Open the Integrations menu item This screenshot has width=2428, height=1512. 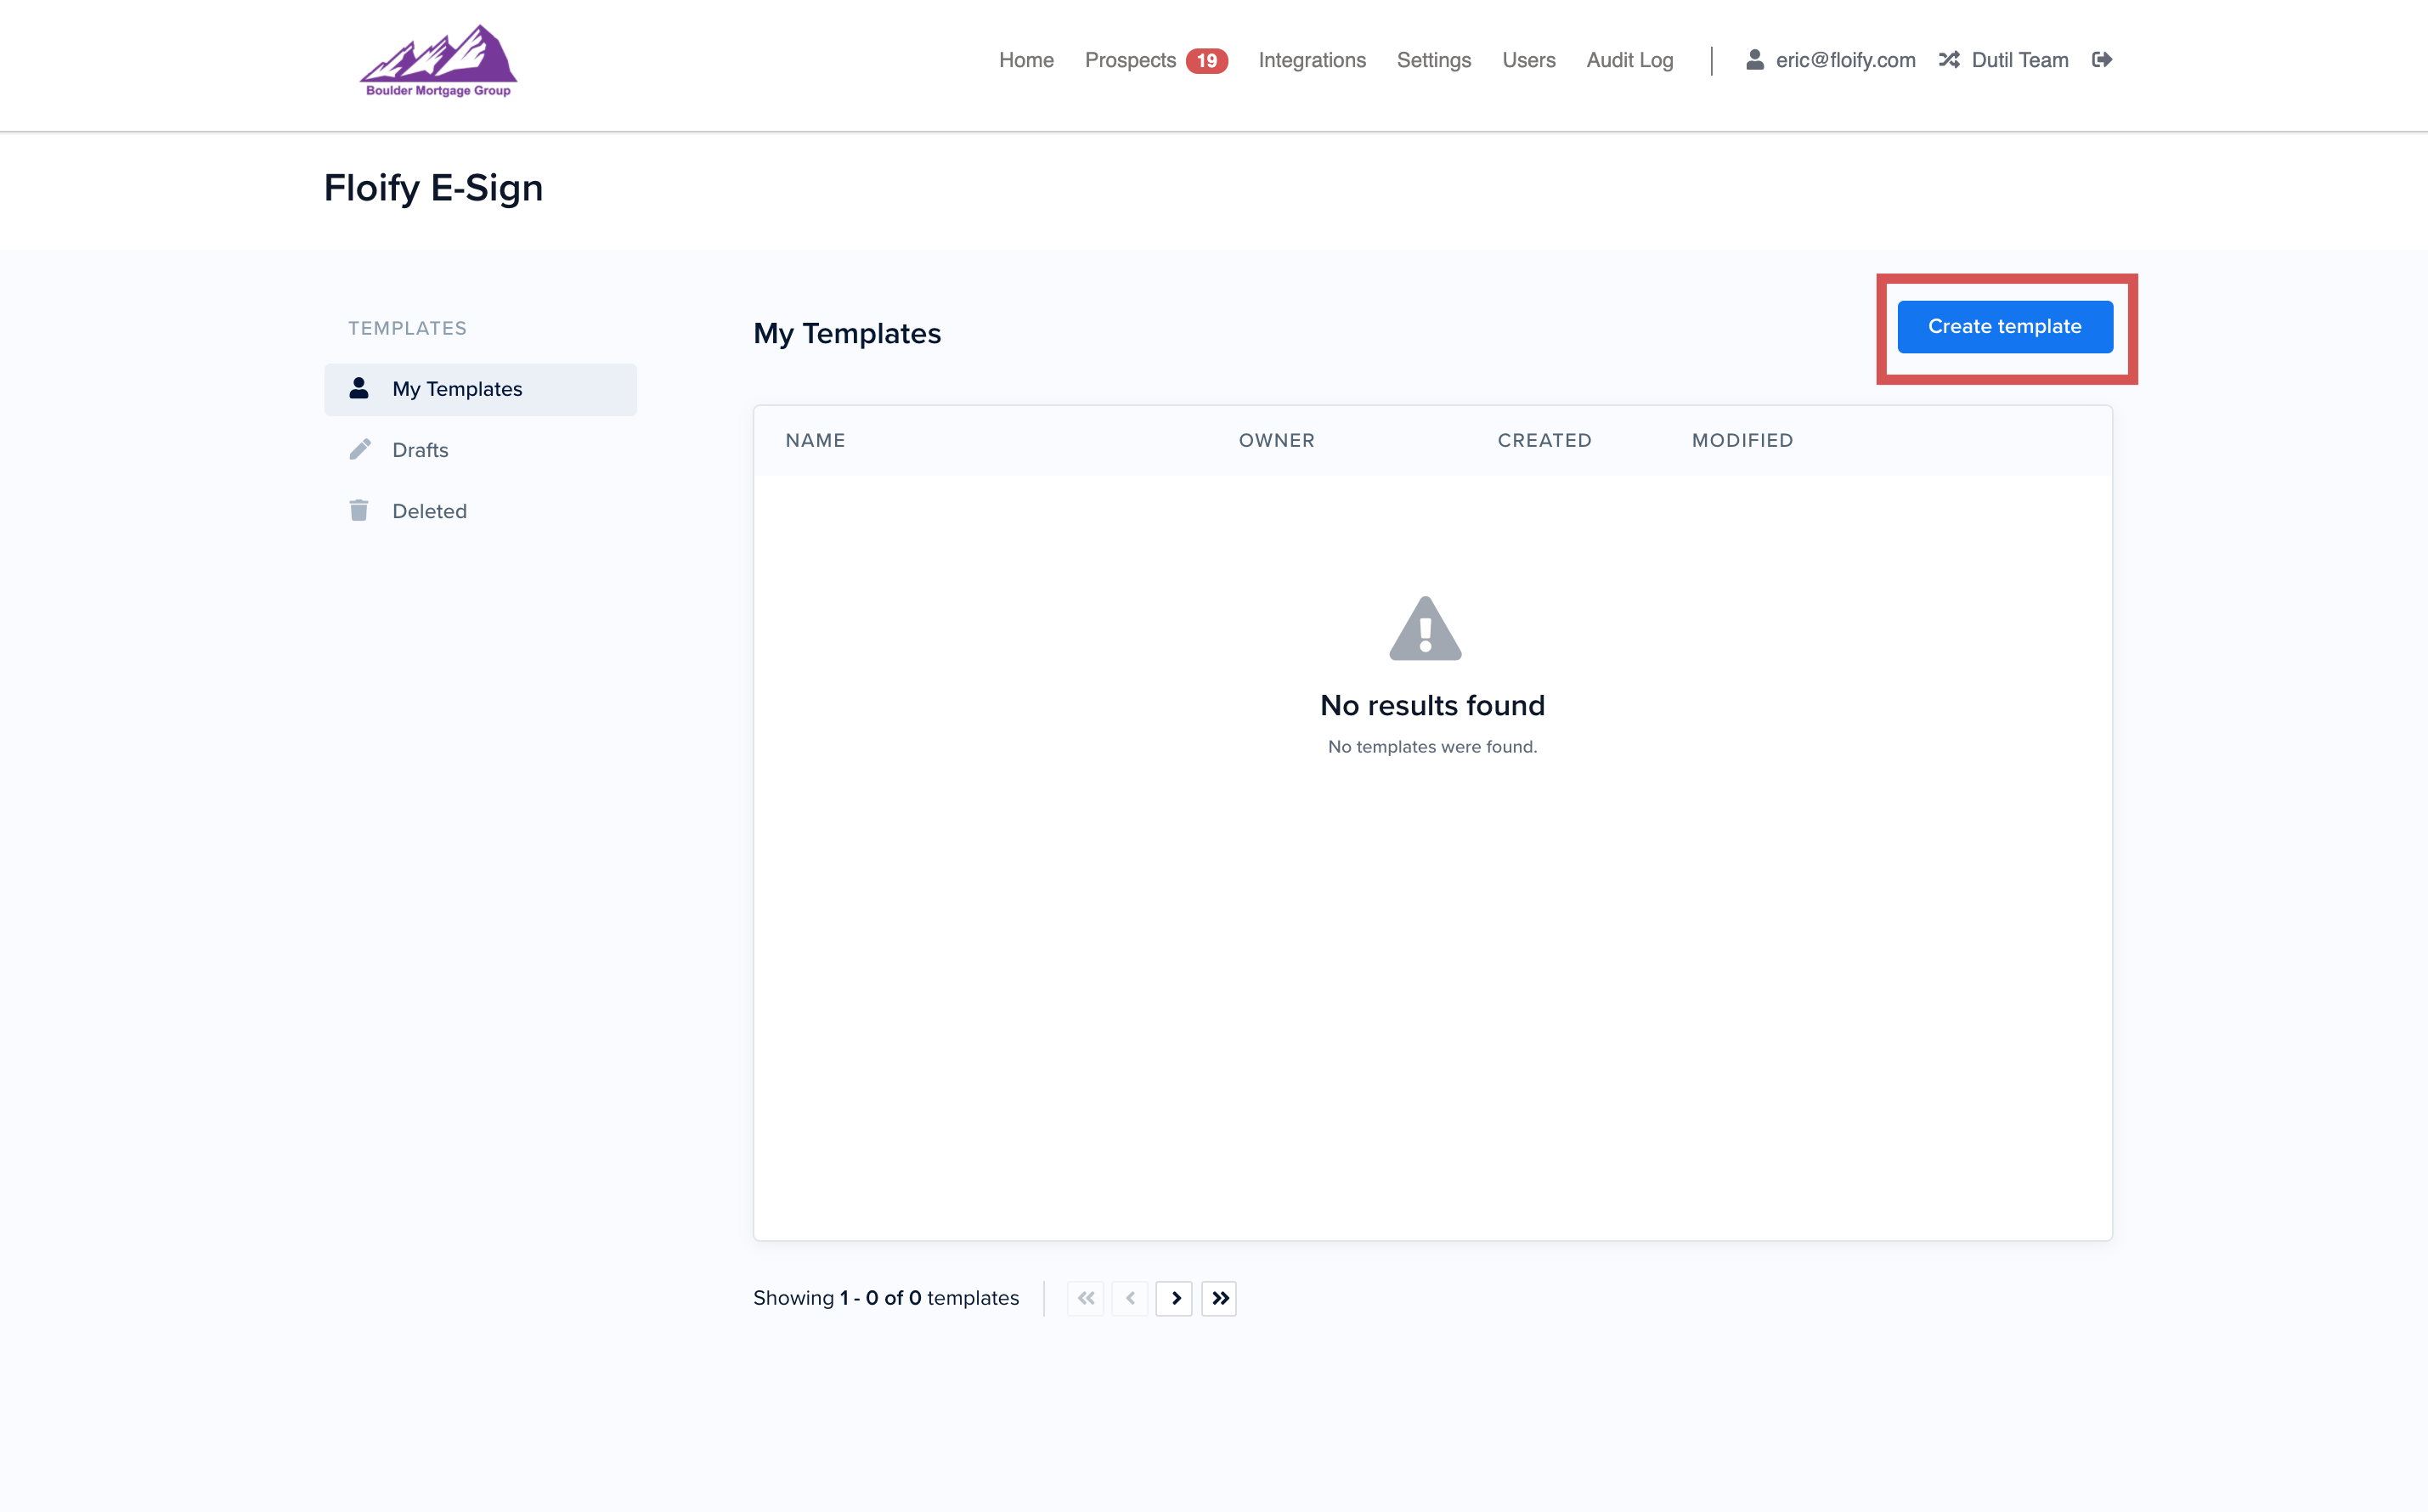1312,60
